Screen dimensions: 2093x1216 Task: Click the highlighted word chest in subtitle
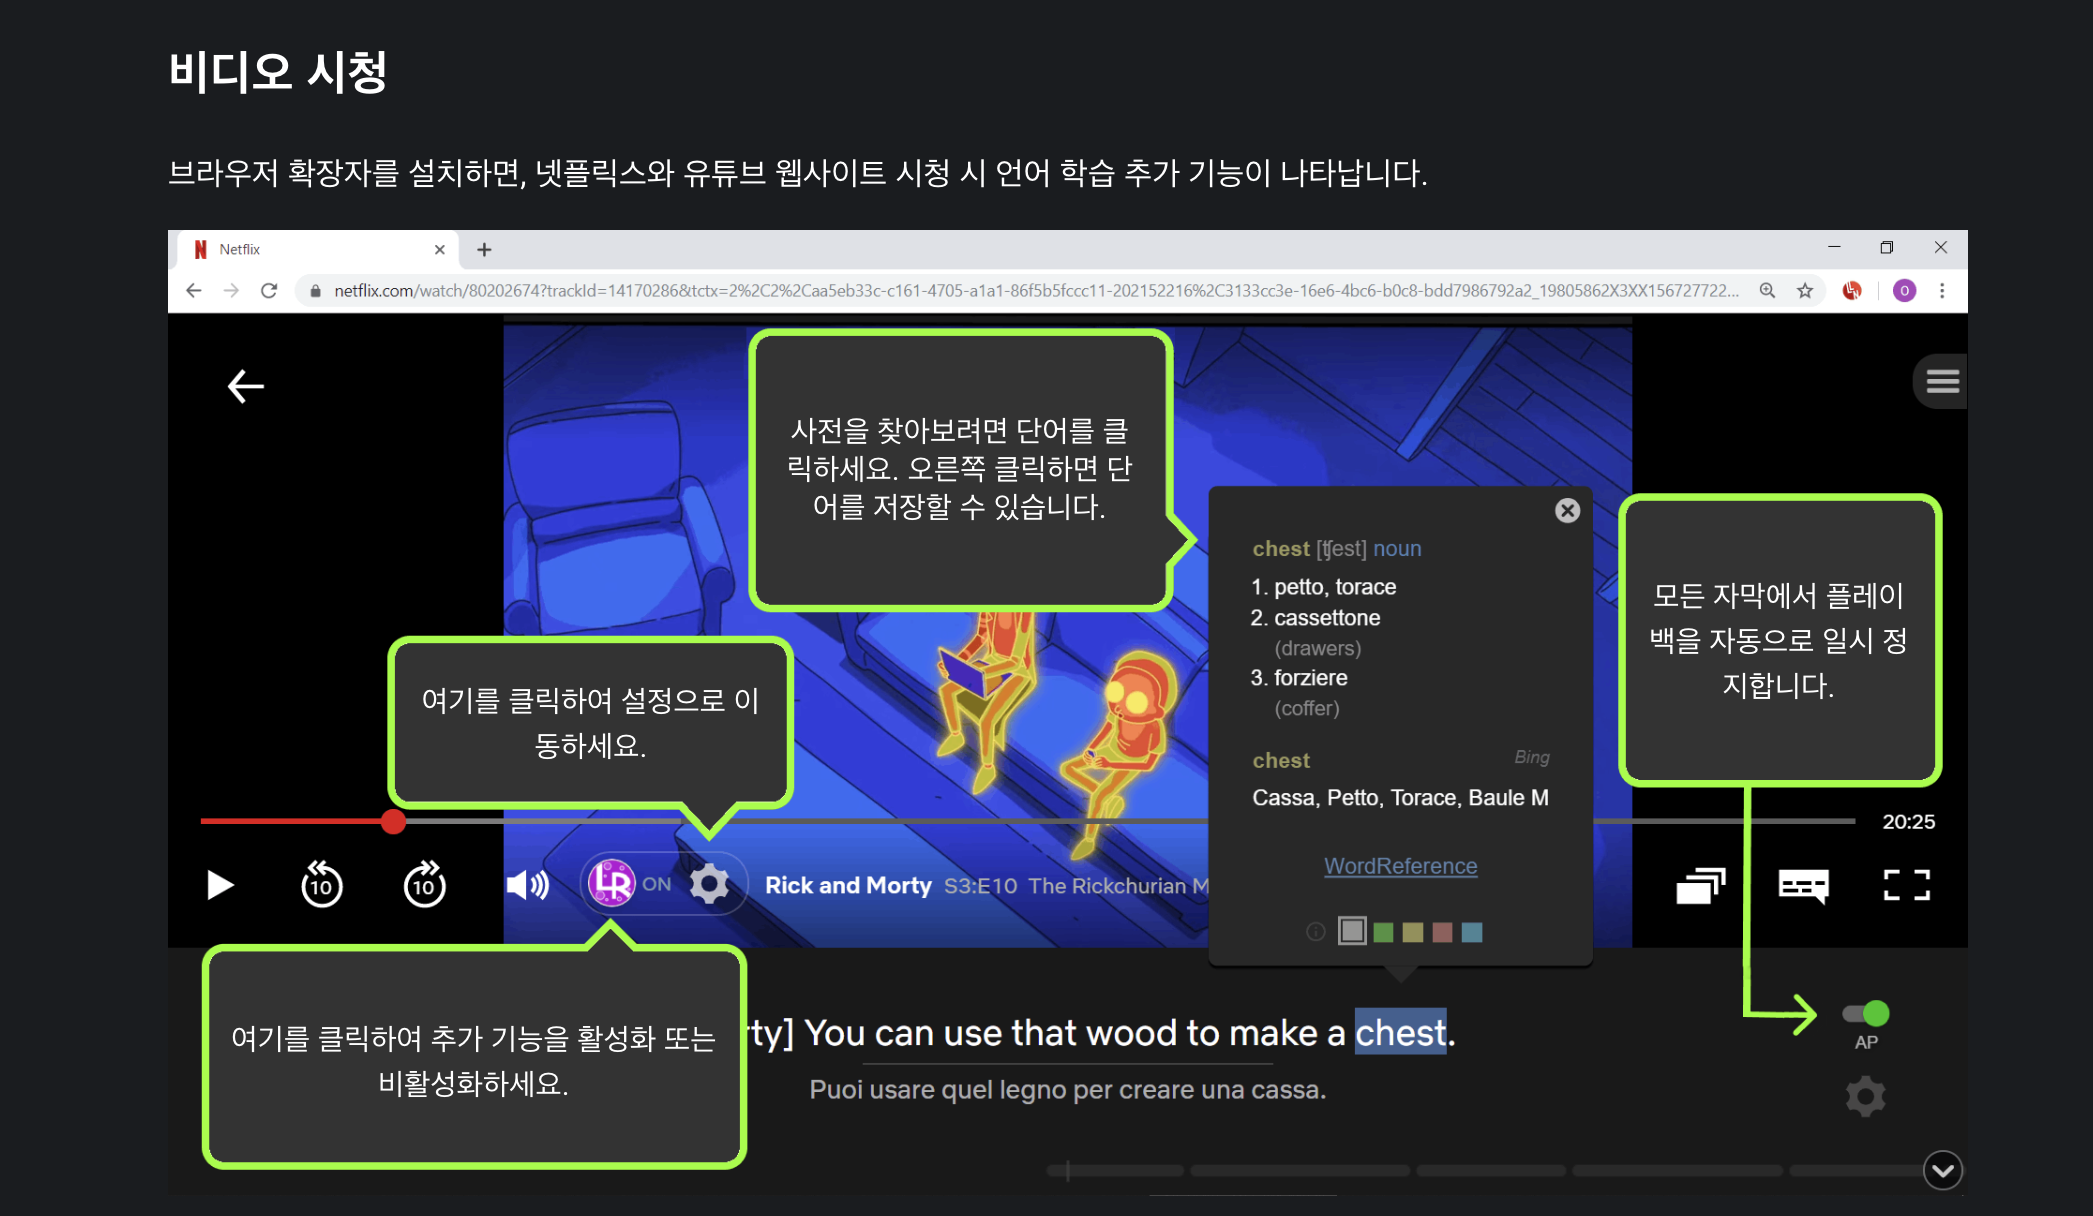point(1400,1033)
